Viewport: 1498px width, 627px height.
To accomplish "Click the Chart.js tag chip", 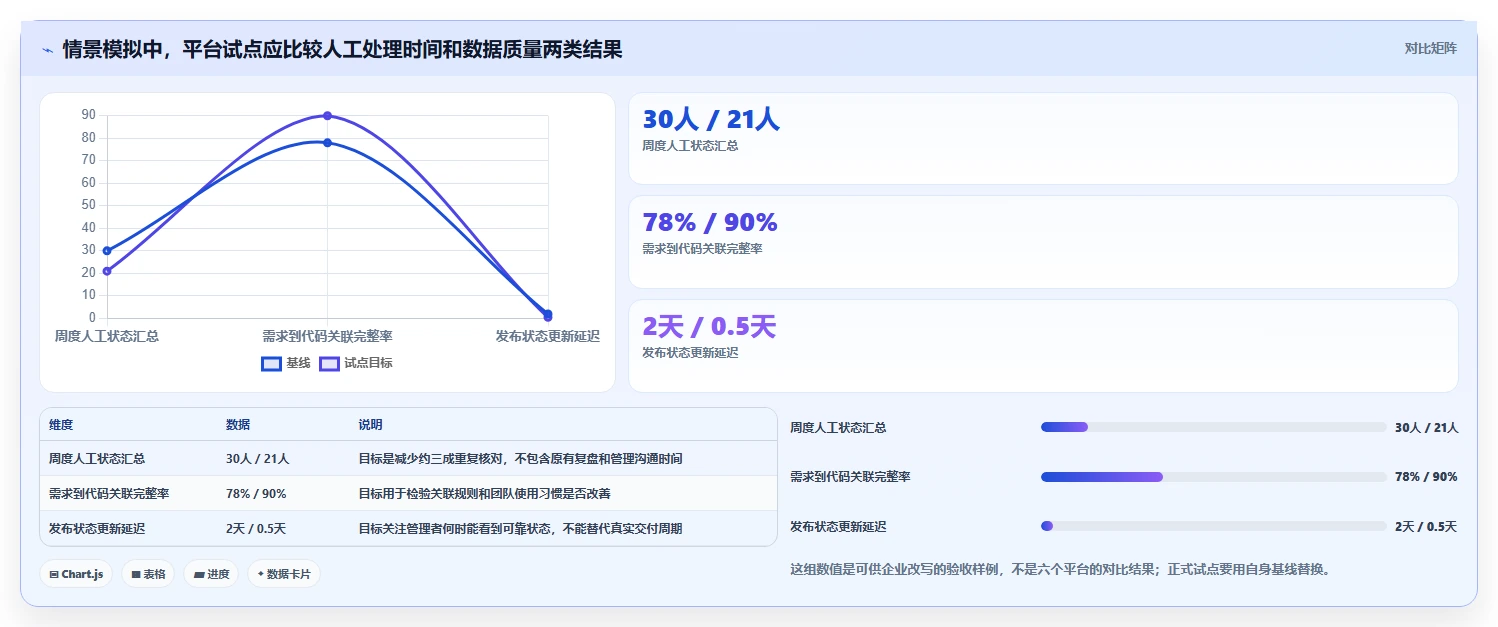I will point(76,574).
